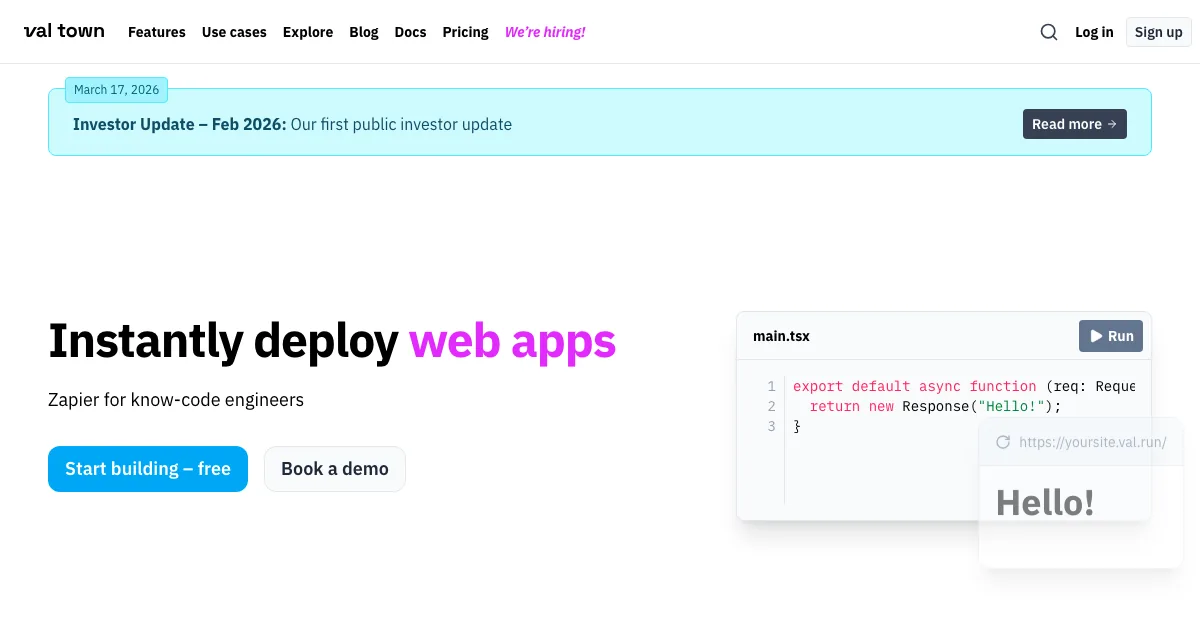Viewport: 1200px width, 630px height.
Task: Click Read more on the investor update
Action: tap(1074, 124)
